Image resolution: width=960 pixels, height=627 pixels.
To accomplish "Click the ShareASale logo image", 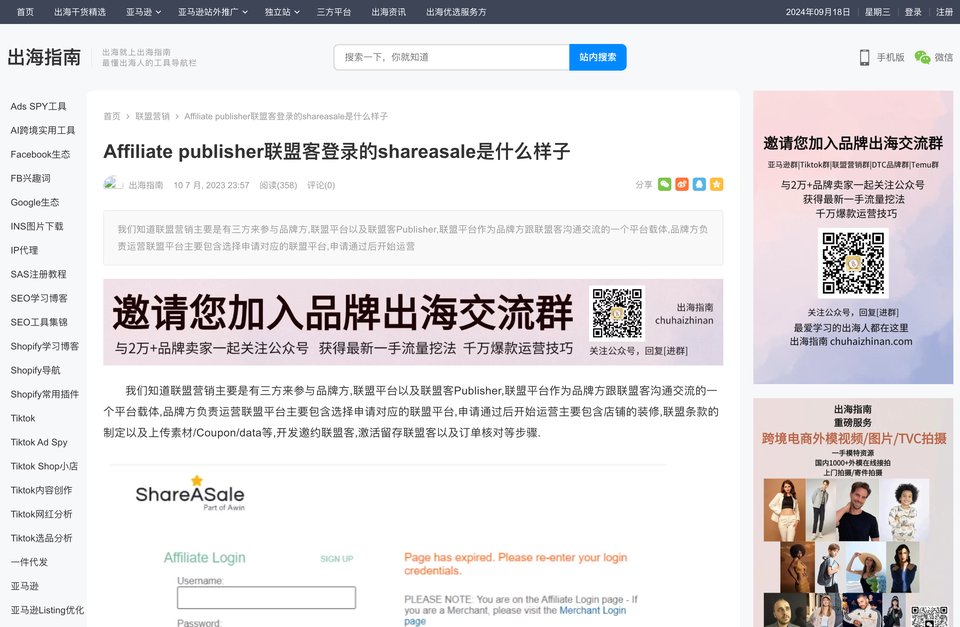I will [x=190, y=494].
